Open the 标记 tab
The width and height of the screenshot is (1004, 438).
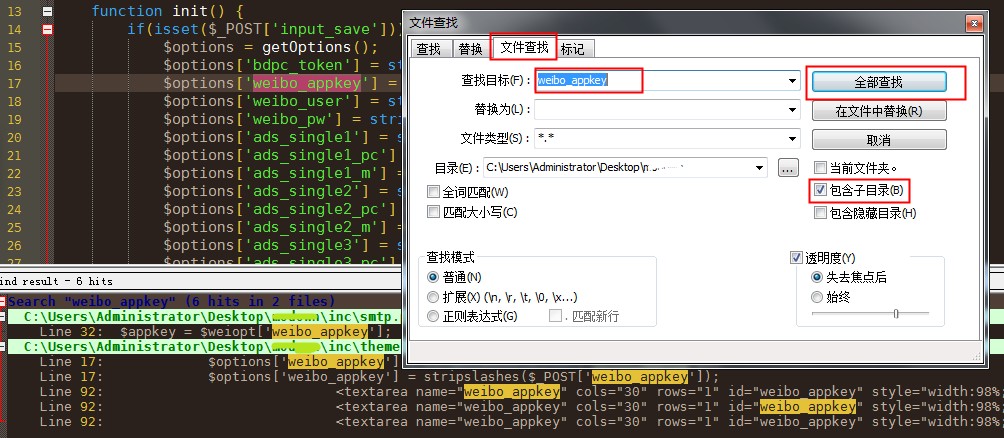[x=572, y=48]
